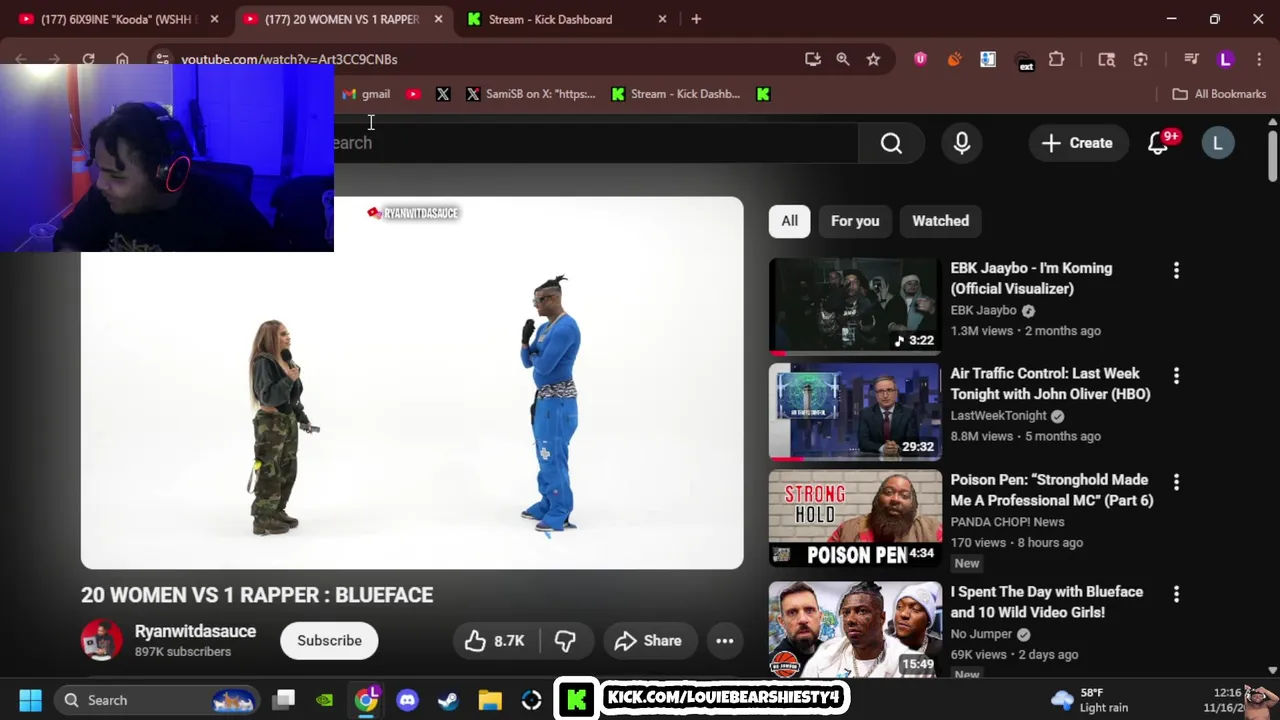Open the gmail bookmark
Screen dimensions: 1280x720
366,94
